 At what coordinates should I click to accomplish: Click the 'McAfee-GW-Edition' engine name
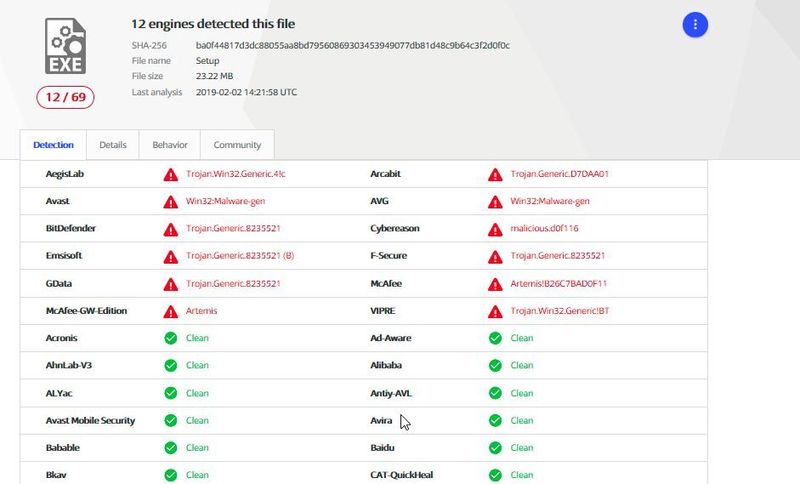pos(86,311)
